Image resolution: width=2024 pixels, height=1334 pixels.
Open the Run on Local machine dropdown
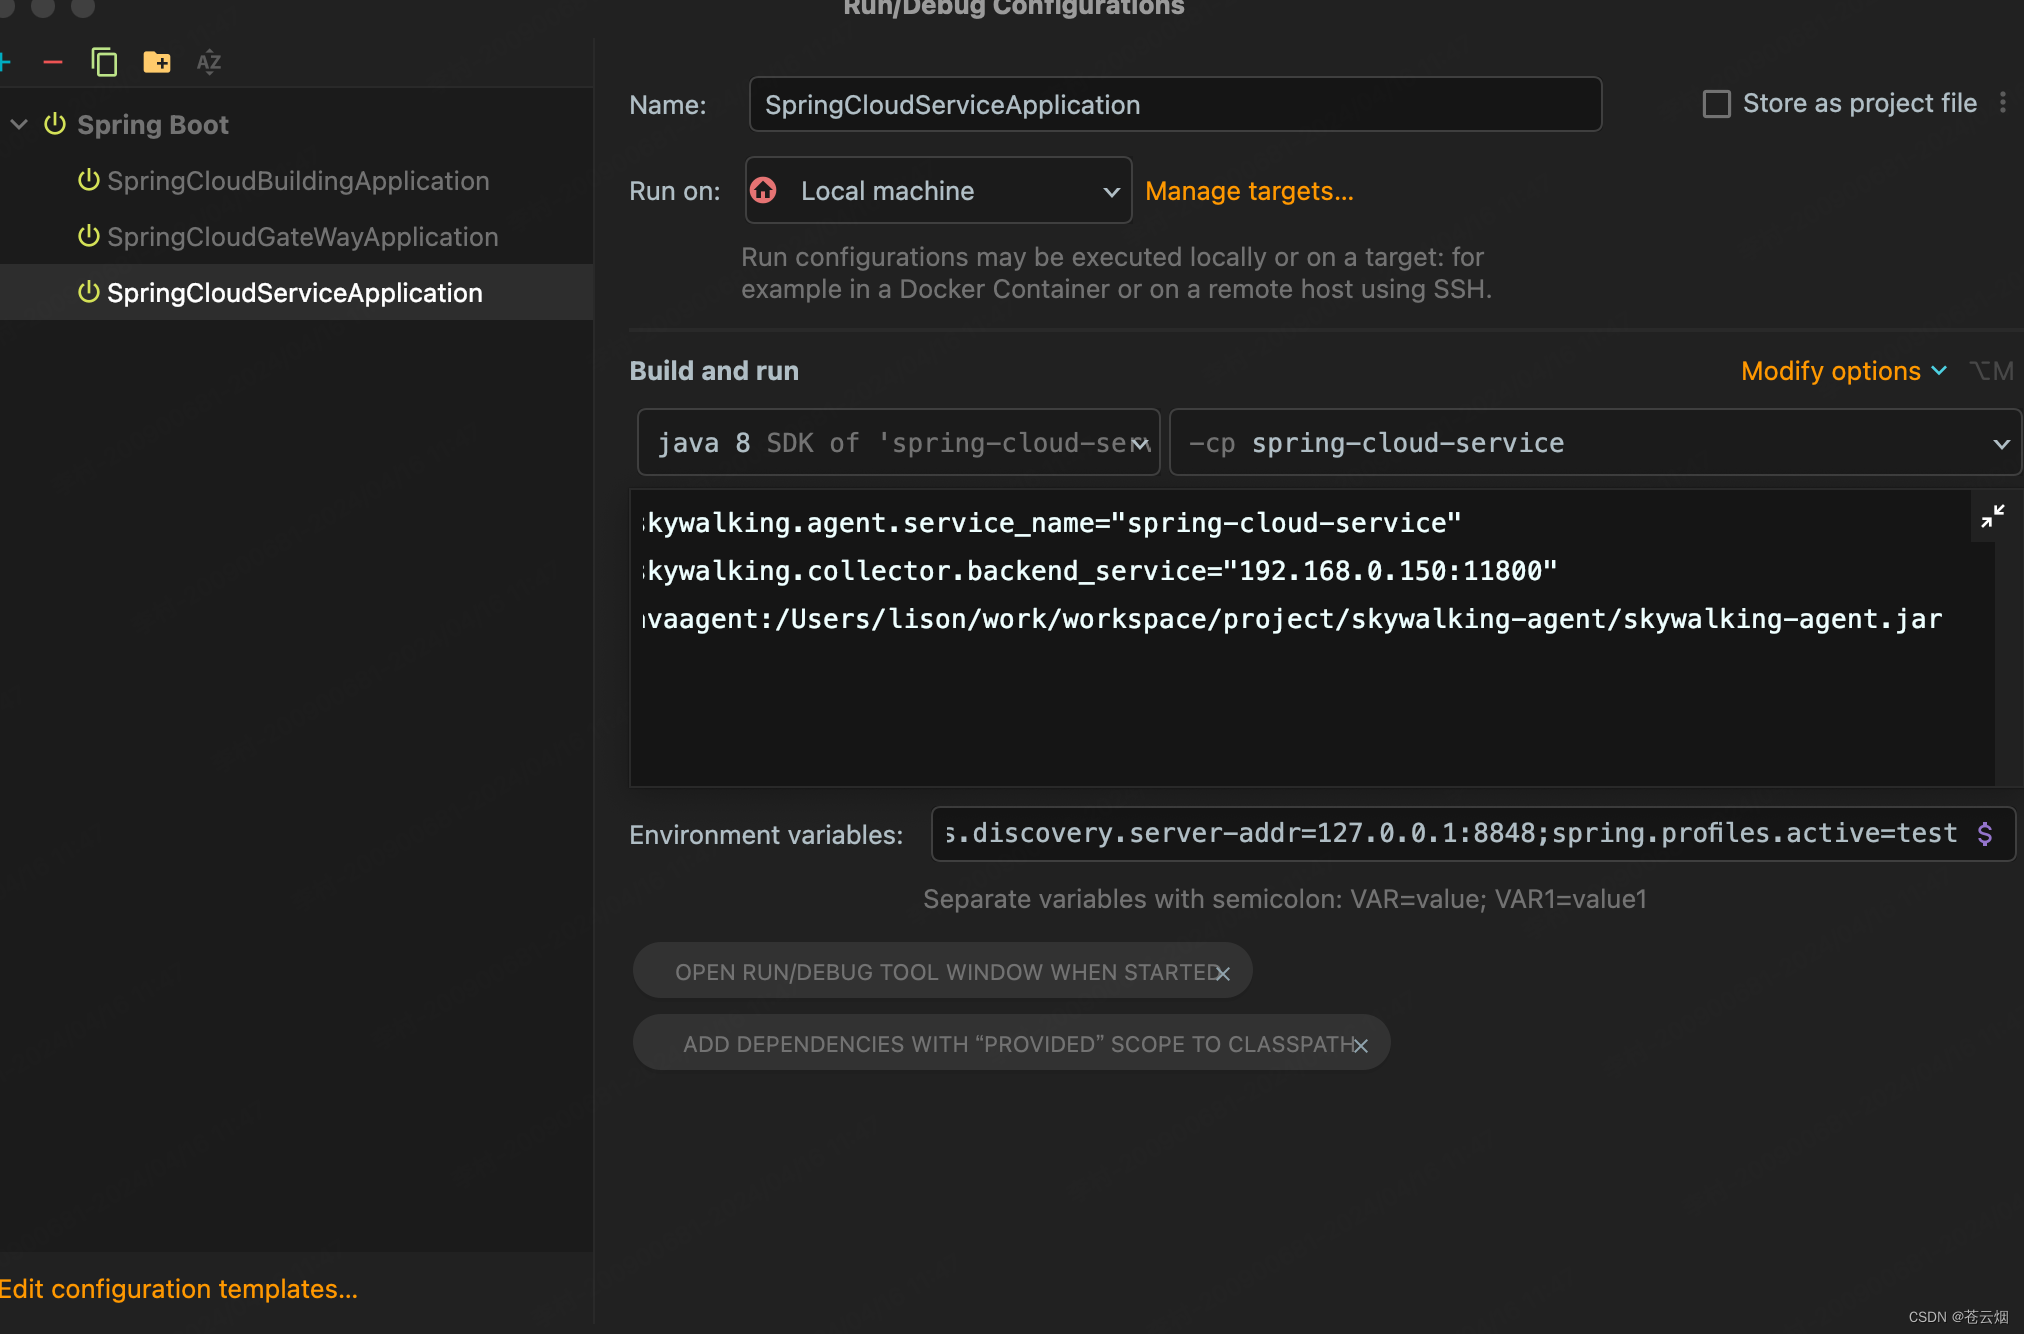938,191
